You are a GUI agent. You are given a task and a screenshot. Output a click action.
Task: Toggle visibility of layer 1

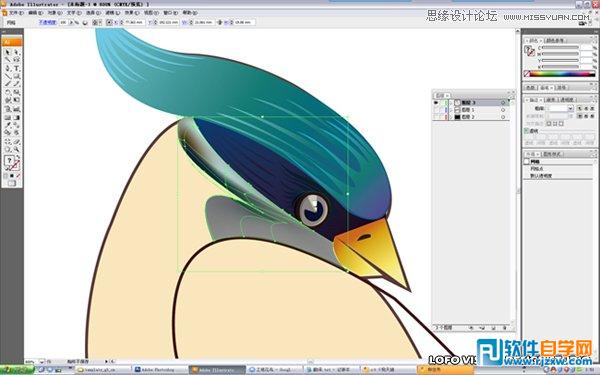coord(436,110)
